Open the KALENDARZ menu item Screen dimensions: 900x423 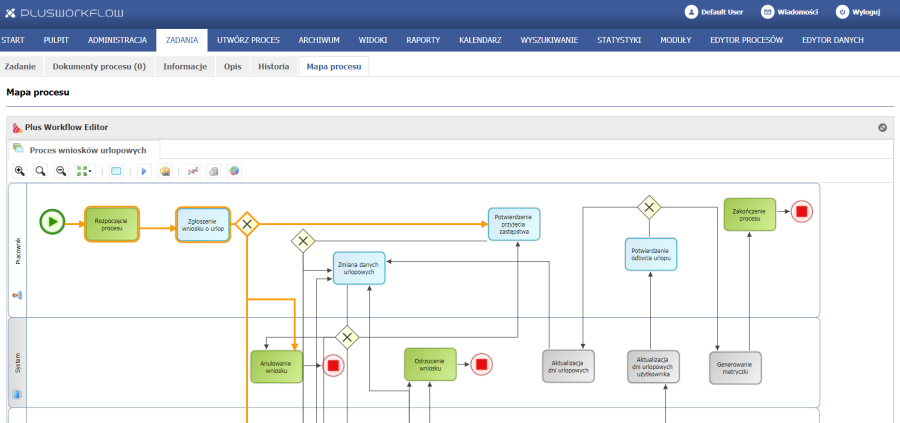(x=480, y=40)
